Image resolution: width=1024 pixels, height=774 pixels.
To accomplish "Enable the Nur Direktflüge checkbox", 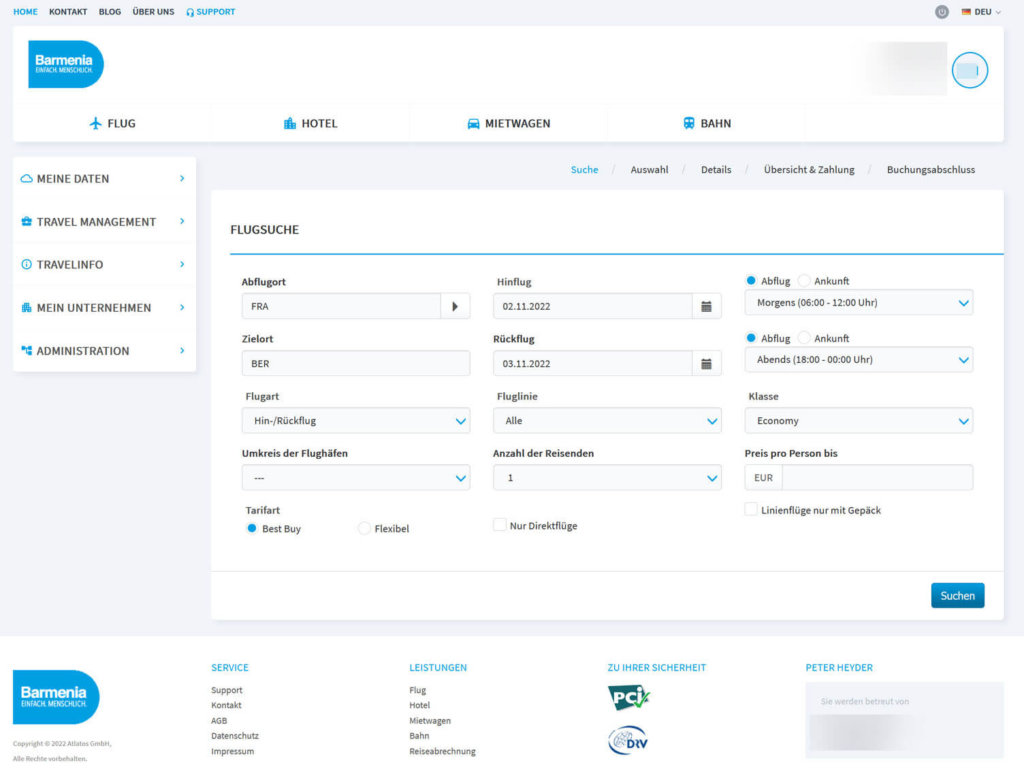I will pos(500,525).
